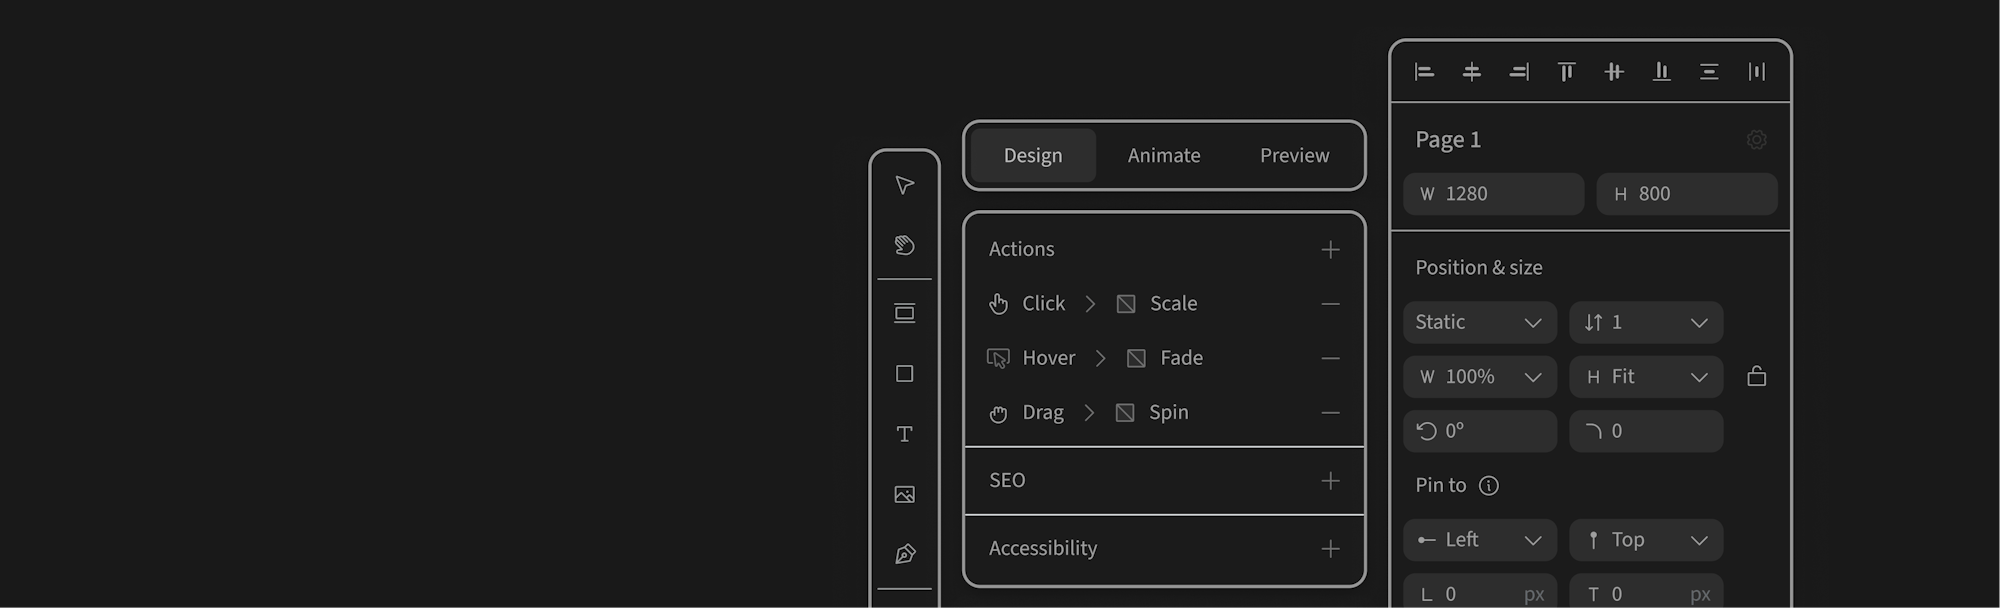Switch to the Preview tab
This screenshot has width=2000, height=608.
(x=1294, y=156)
